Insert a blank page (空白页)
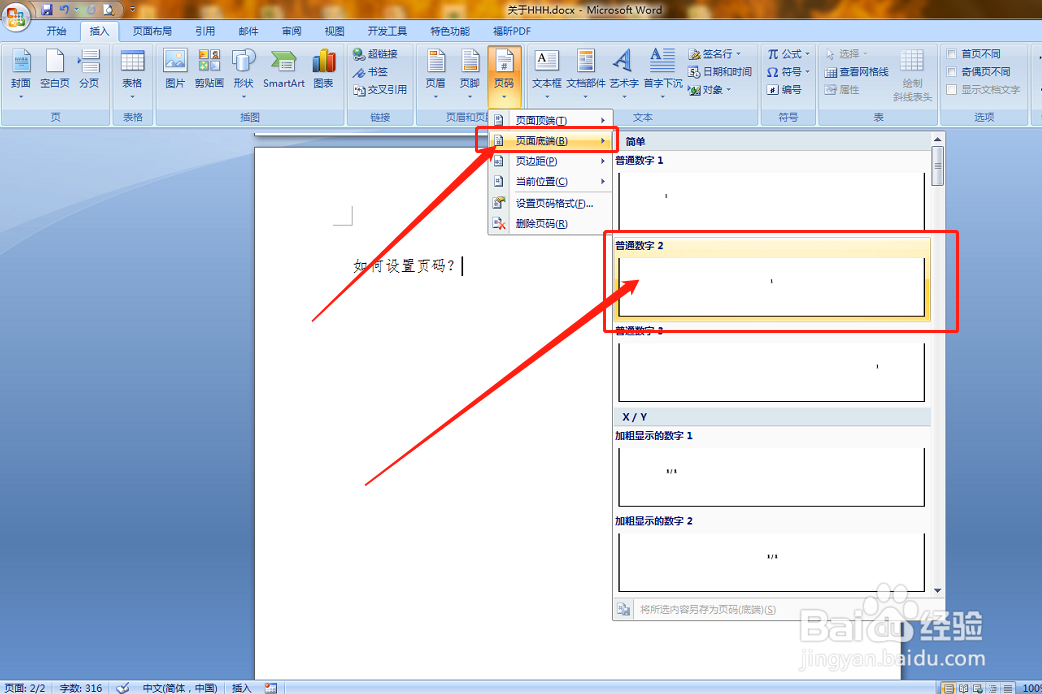This screenshot has height=694, width=1042. click(x=54, y=73)
